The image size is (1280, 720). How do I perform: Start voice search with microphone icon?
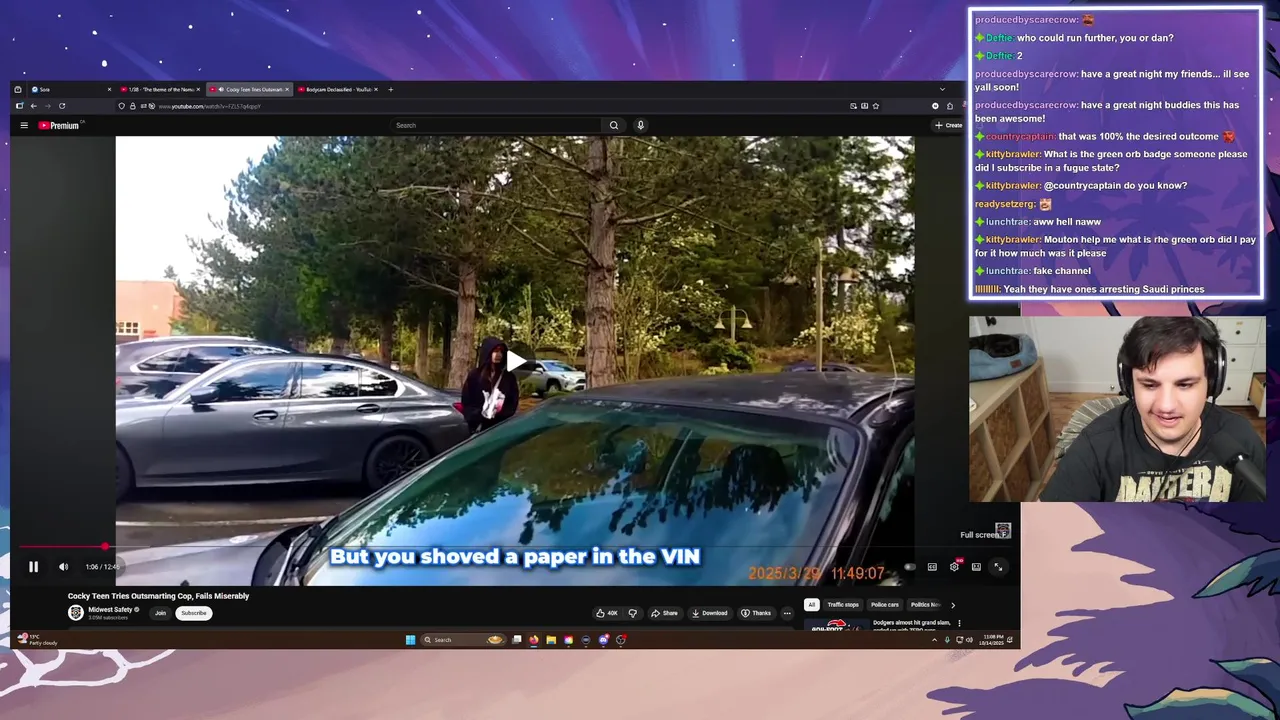[x=640, y=125]
